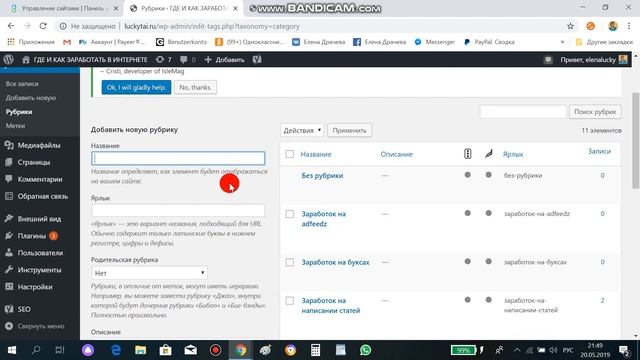
Task: Open Calculator from the taskbar
Action: [x=315, y=350]
